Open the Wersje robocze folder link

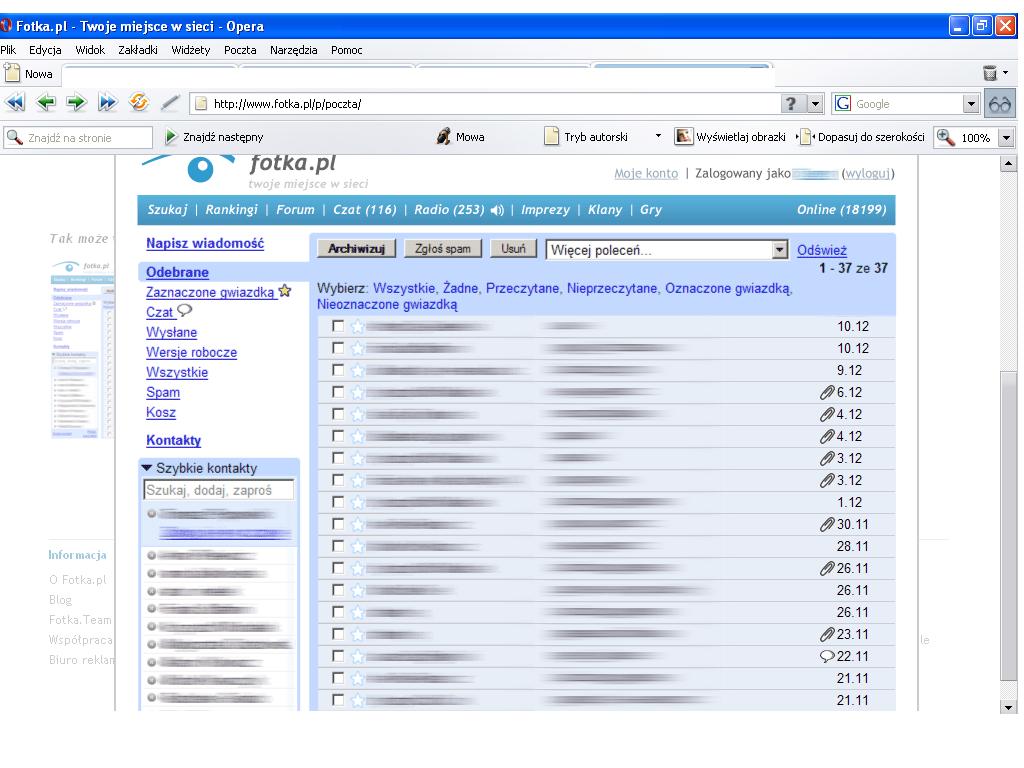coord(191,352)
